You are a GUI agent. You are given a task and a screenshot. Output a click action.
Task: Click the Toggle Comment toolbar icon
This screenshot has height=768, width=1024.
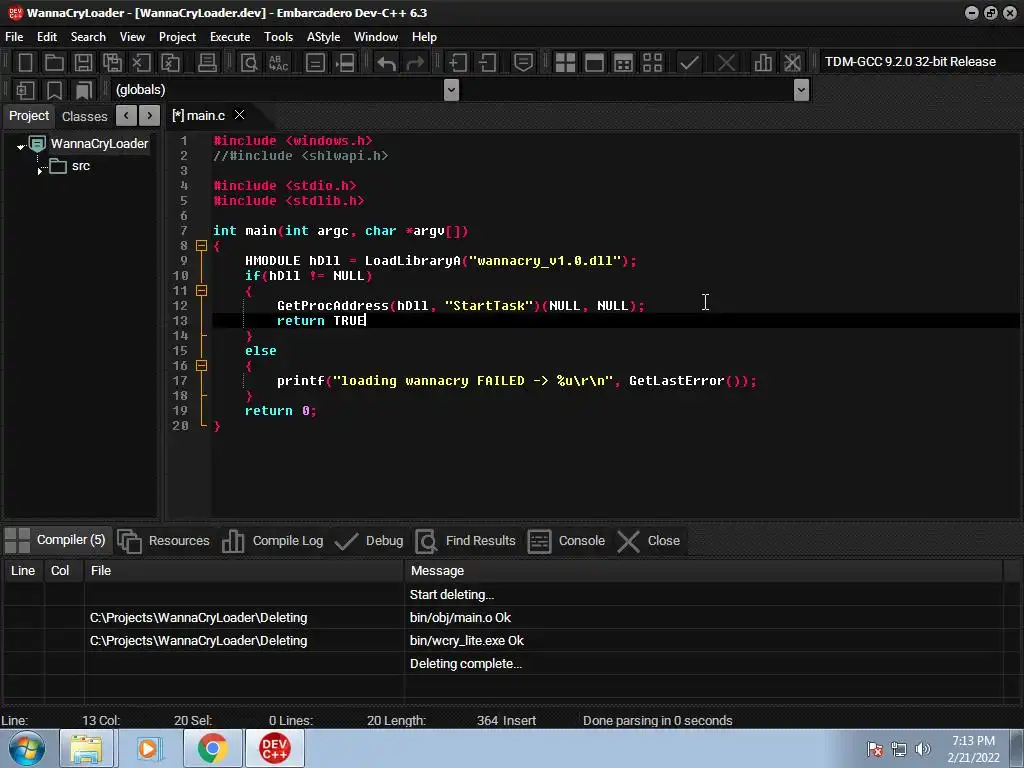[x=523, y=62]
